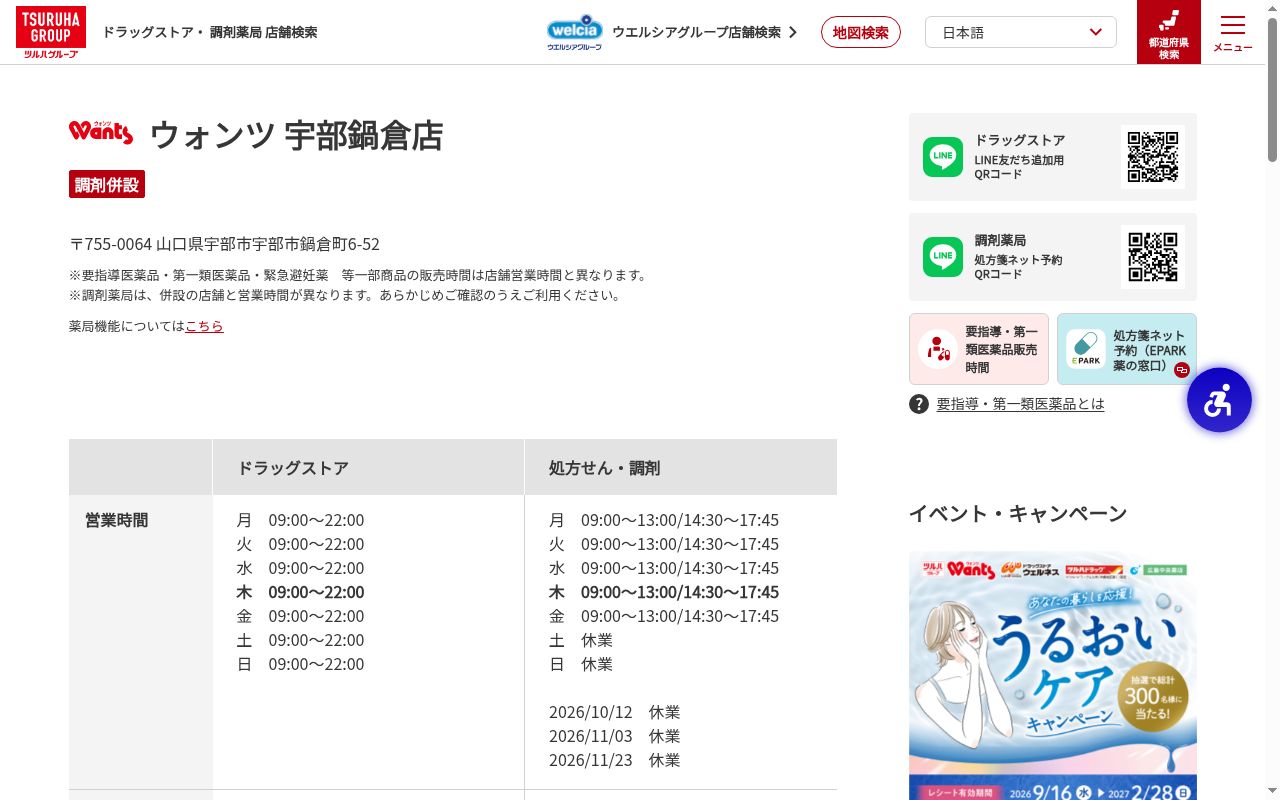Click the 2026/10/12 休業 entry
Screen dimensions: 1280x800
coord(614,712)
